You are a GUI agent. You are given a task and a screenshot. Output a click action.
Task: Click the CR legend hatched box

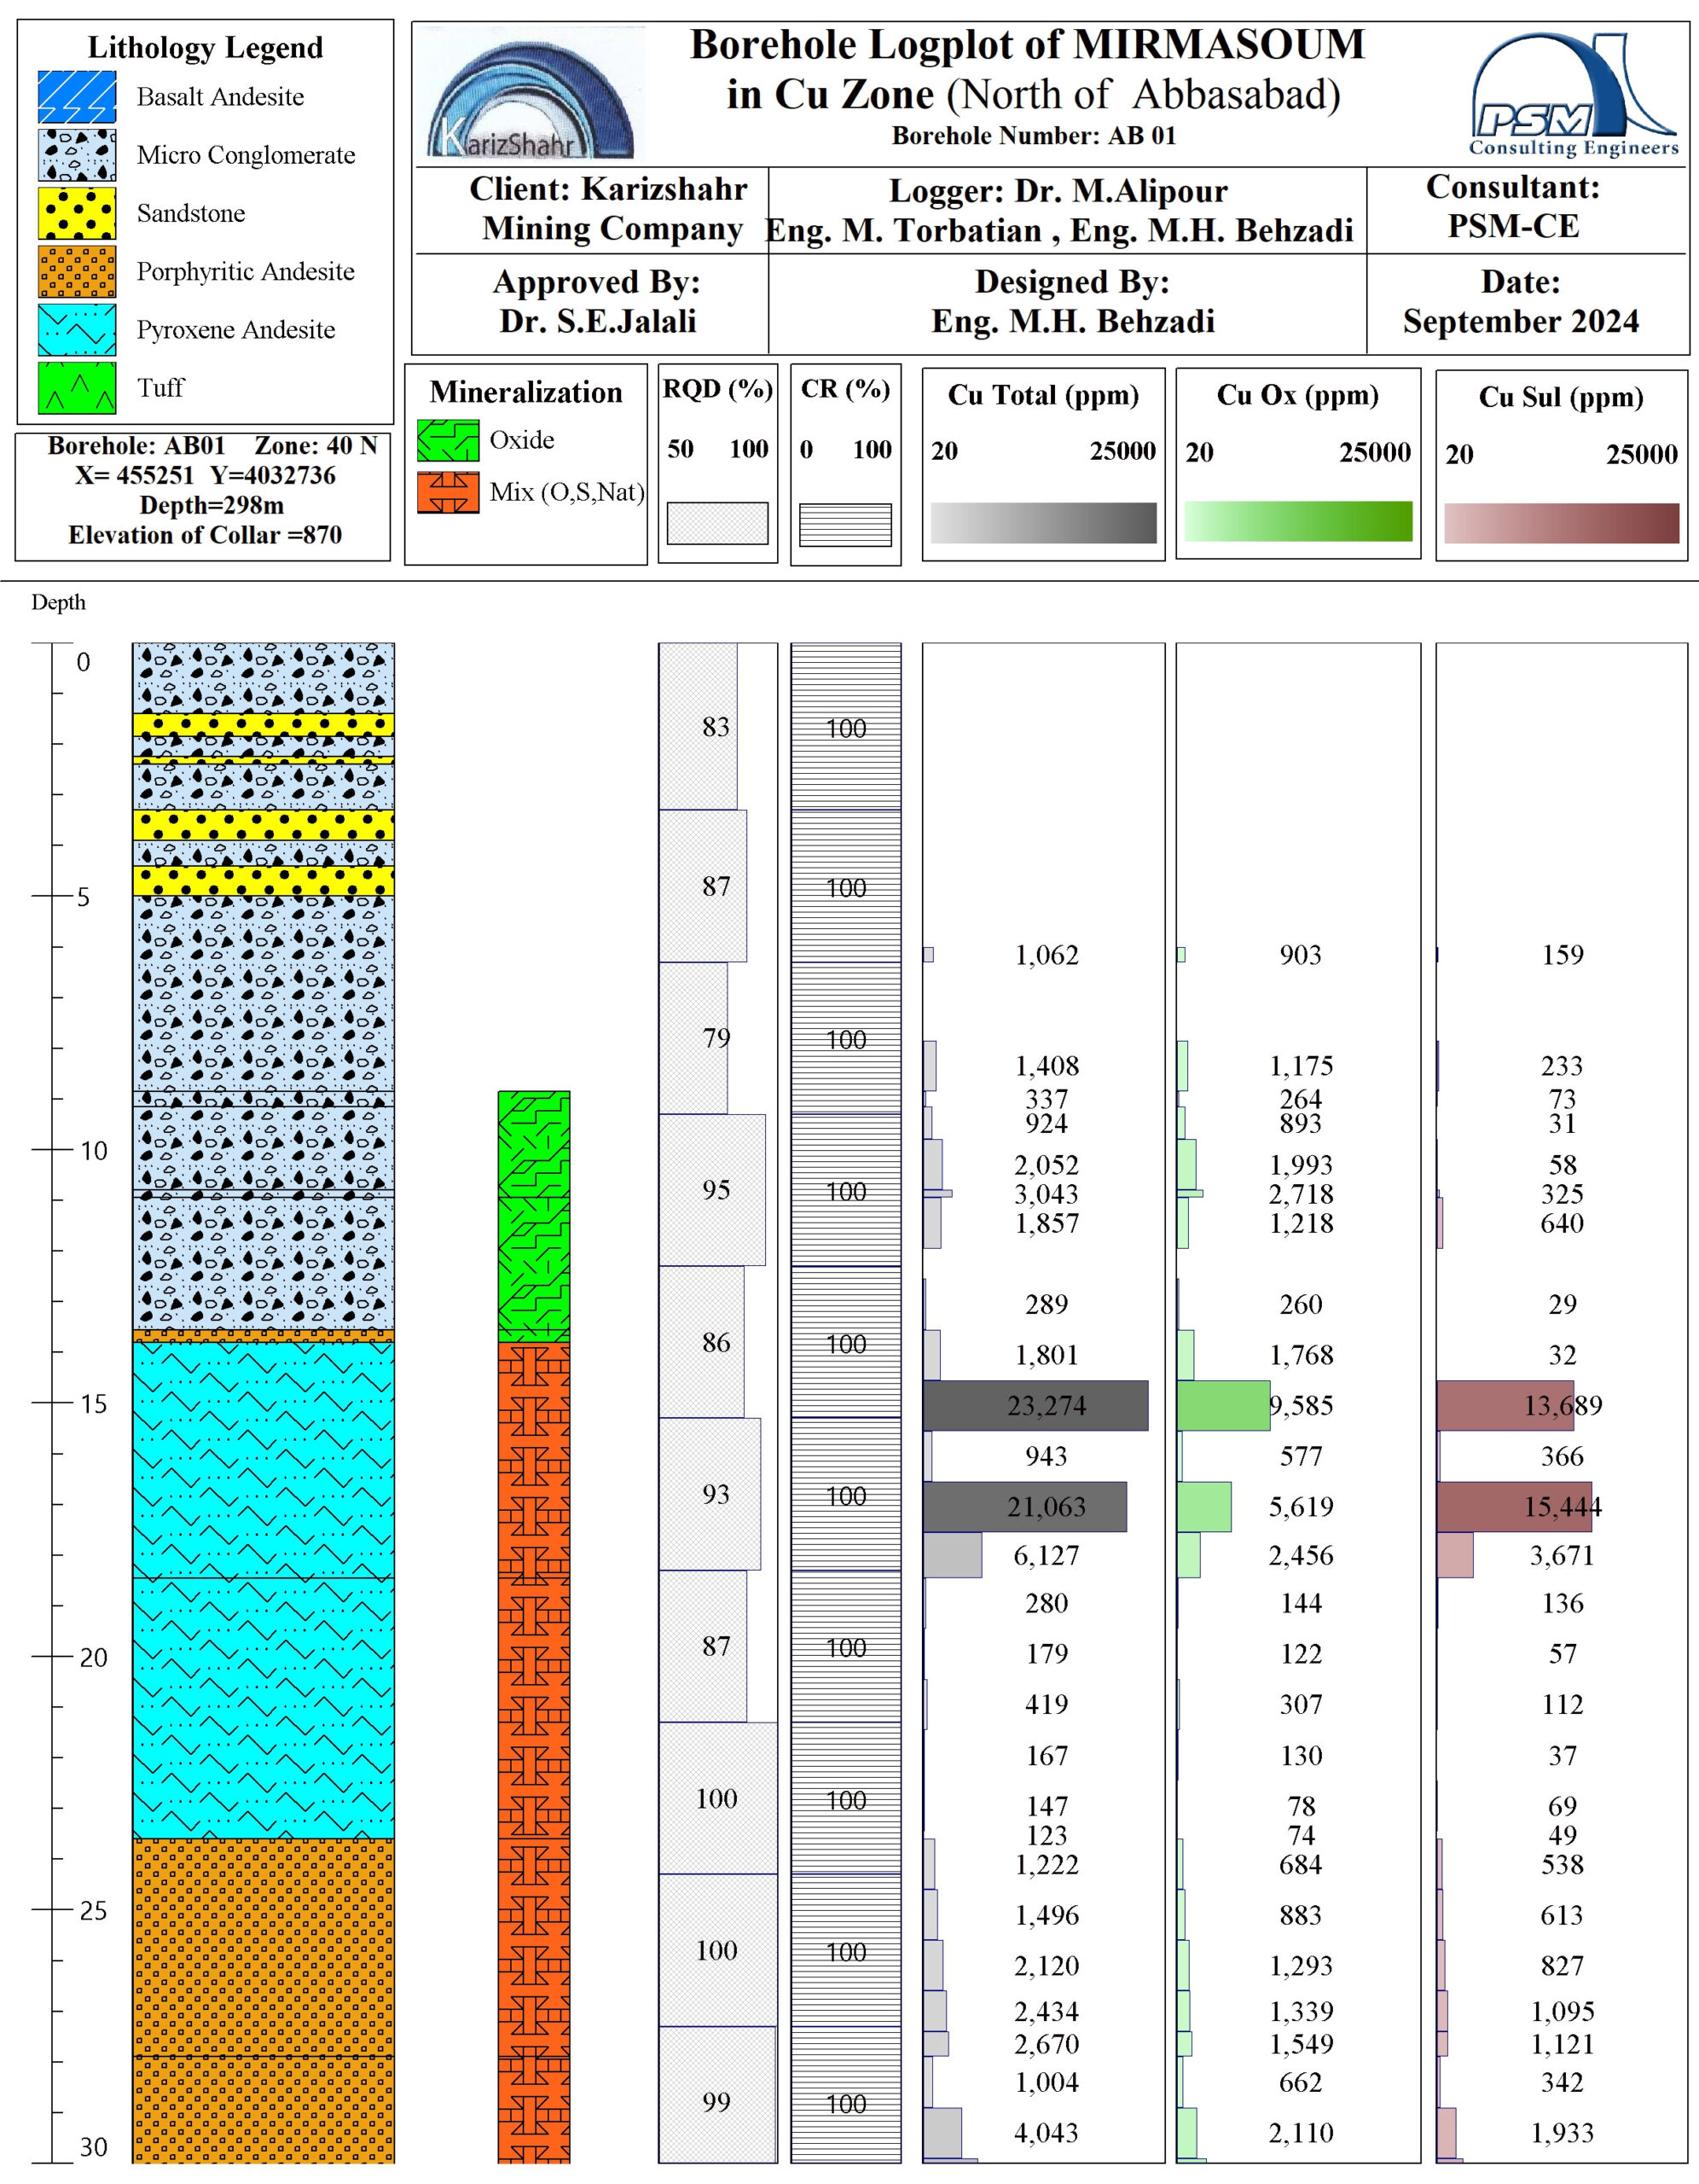tap(845, 524)
